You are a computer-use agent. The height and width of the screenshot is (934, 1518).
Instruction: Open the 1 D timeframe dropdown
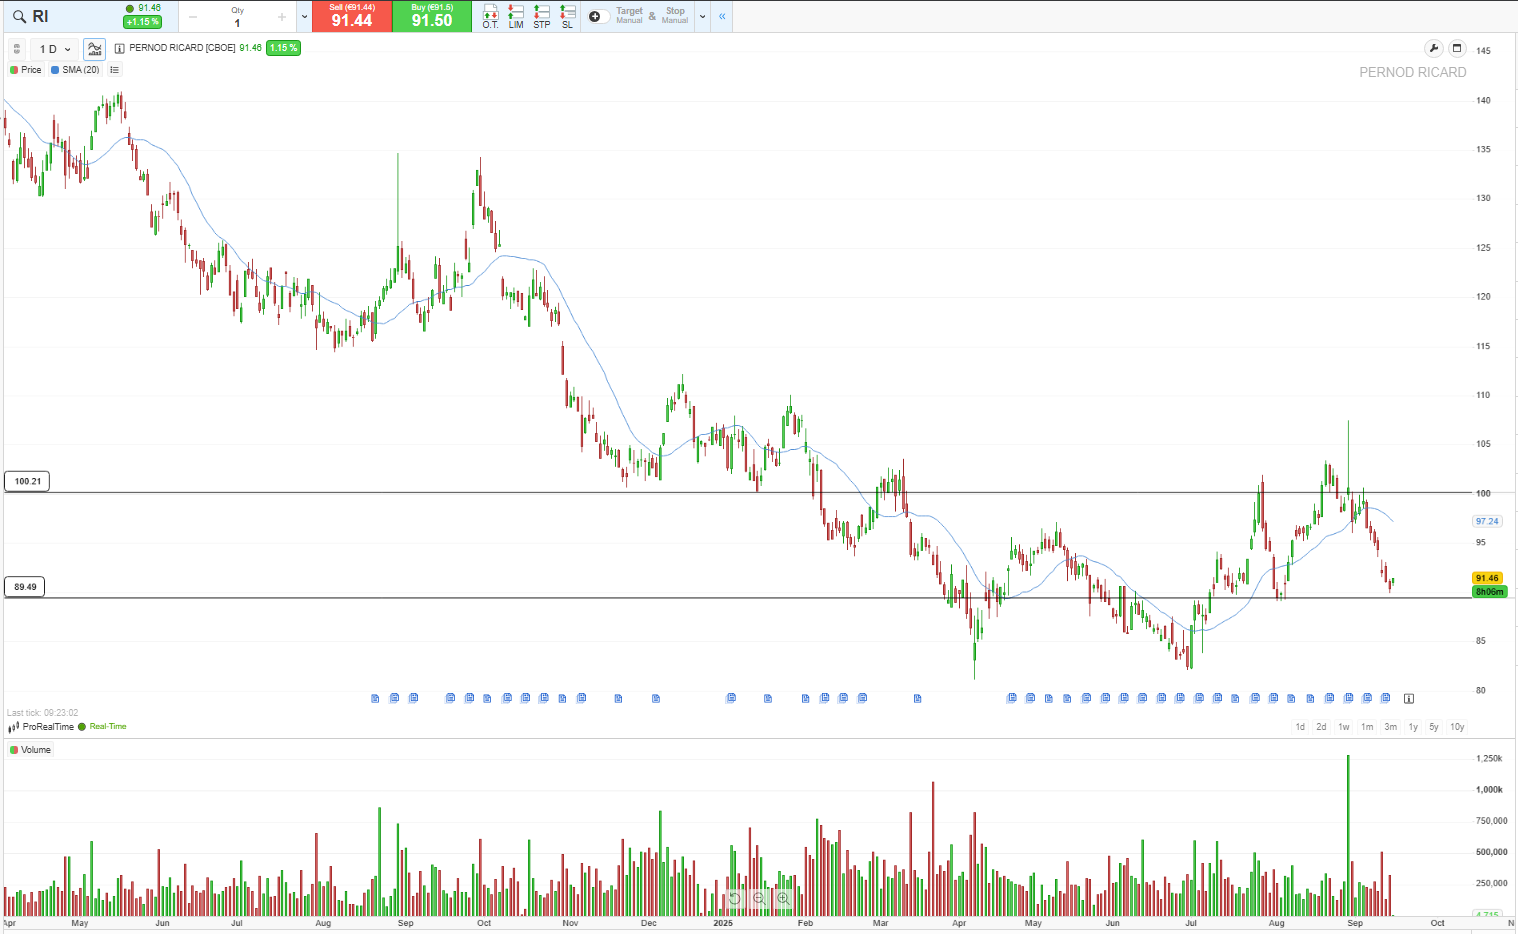coord(55,49)
